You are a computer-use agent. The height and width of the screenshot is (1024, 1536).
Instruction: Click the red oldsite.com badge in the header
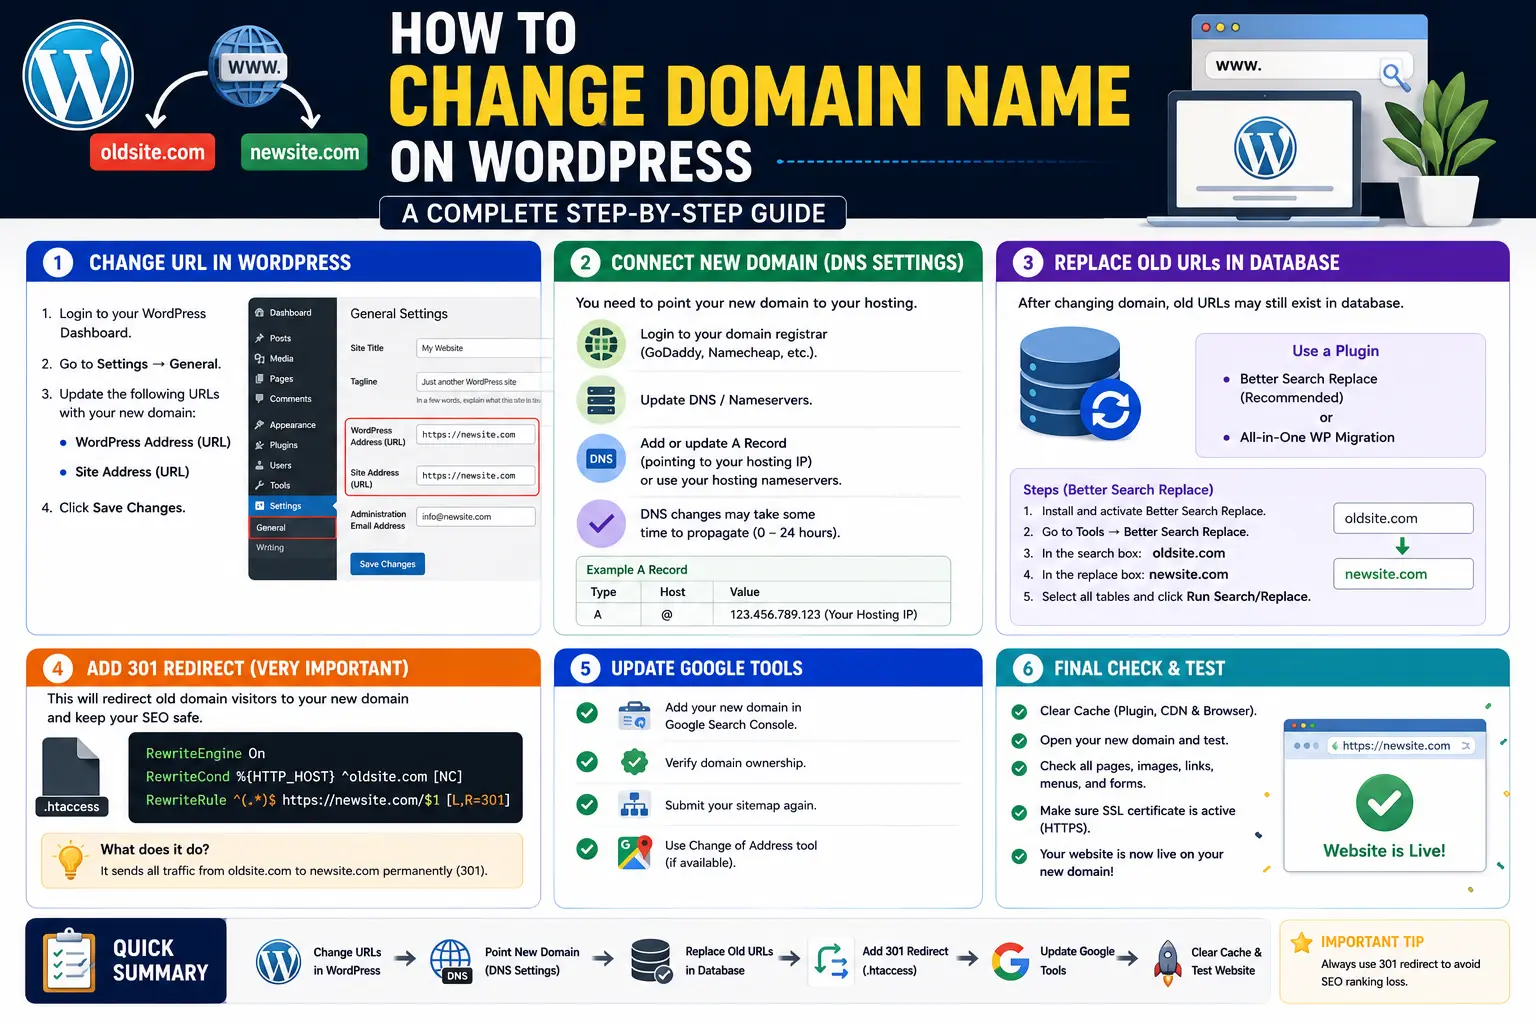[152, 152]
